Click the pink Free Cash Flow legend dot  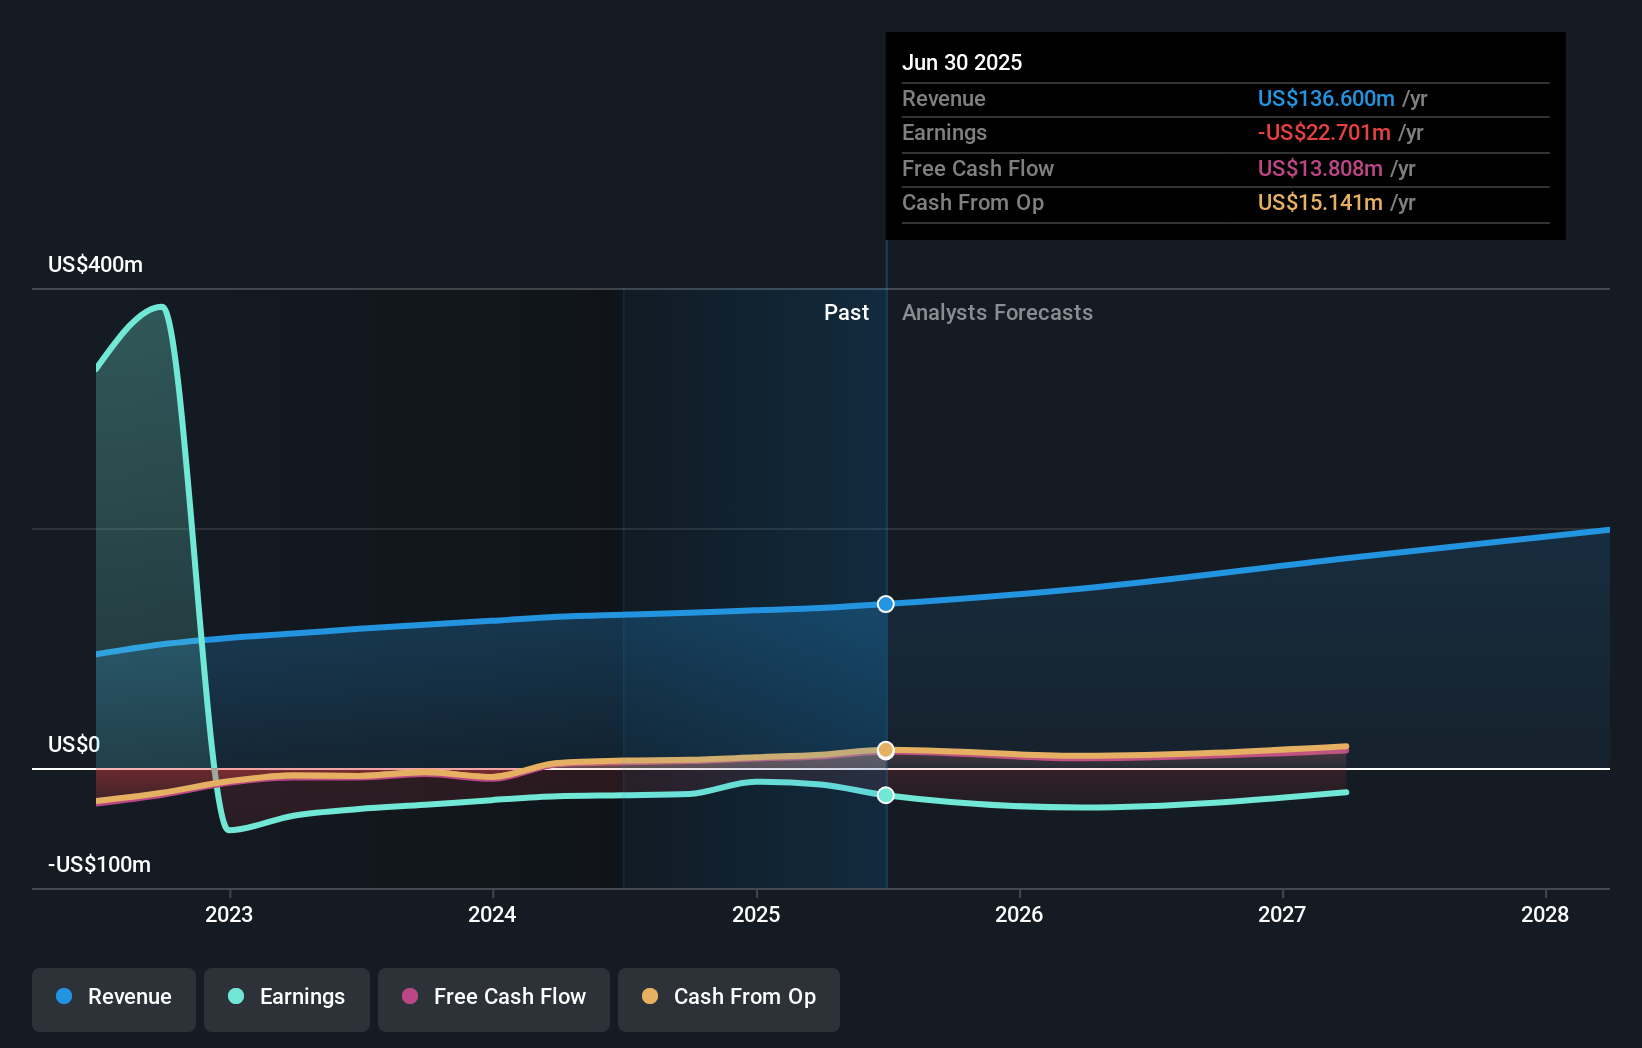410,996
